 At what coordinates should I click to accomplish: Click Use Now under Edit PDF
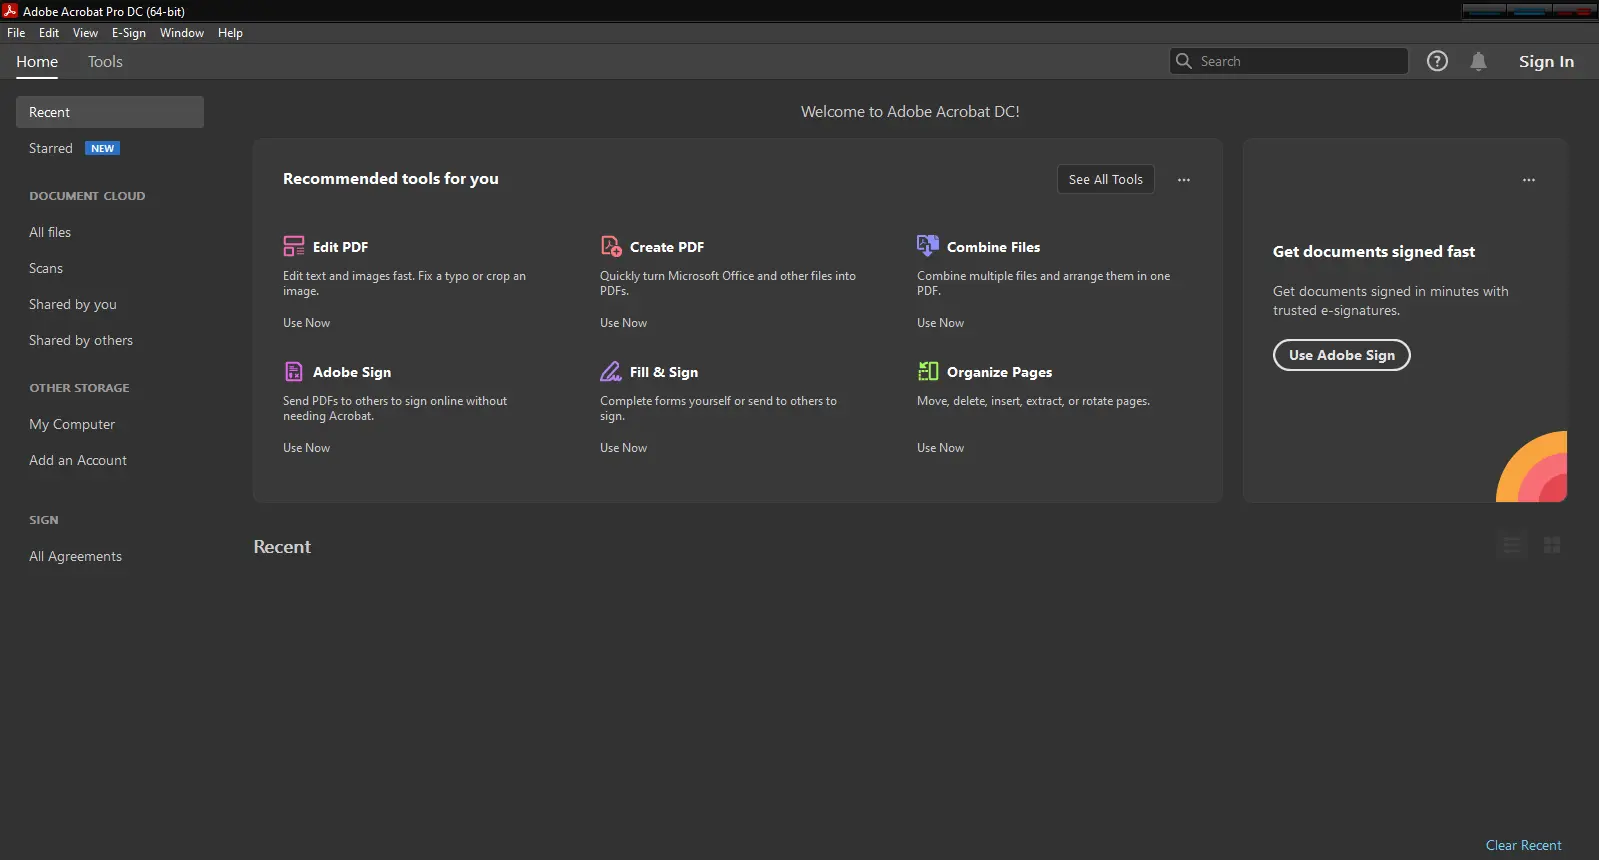coord(306,323)
